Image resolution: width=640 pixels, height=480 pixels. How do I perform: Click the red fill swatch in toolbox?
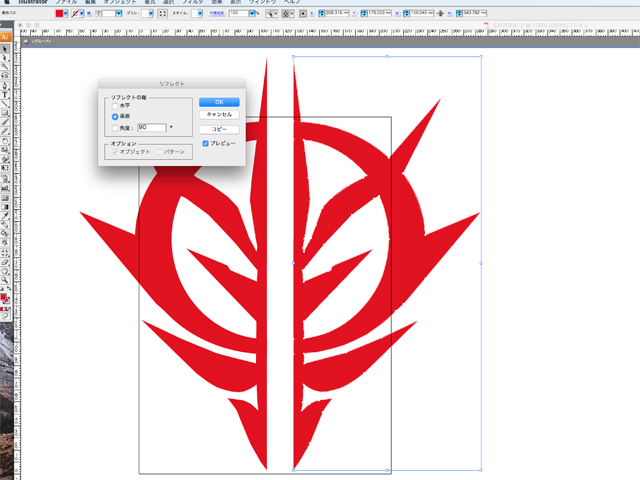click(3, 298)
